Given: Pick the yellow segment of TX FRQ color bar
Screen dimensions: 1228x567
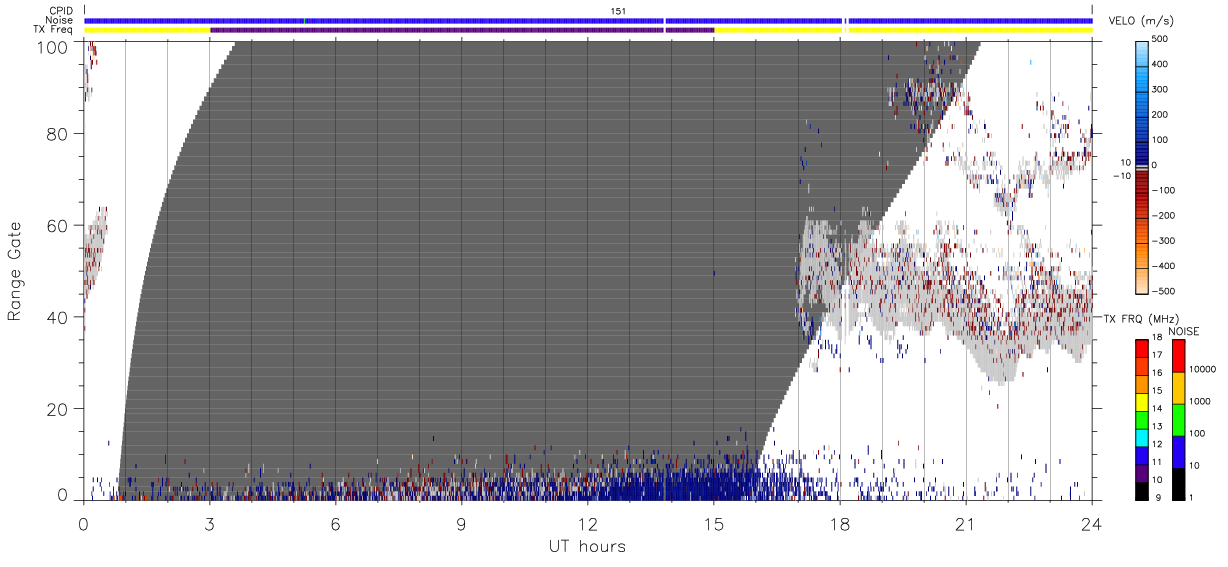Looking at the screenshot, I should [x=1141, y=401].
